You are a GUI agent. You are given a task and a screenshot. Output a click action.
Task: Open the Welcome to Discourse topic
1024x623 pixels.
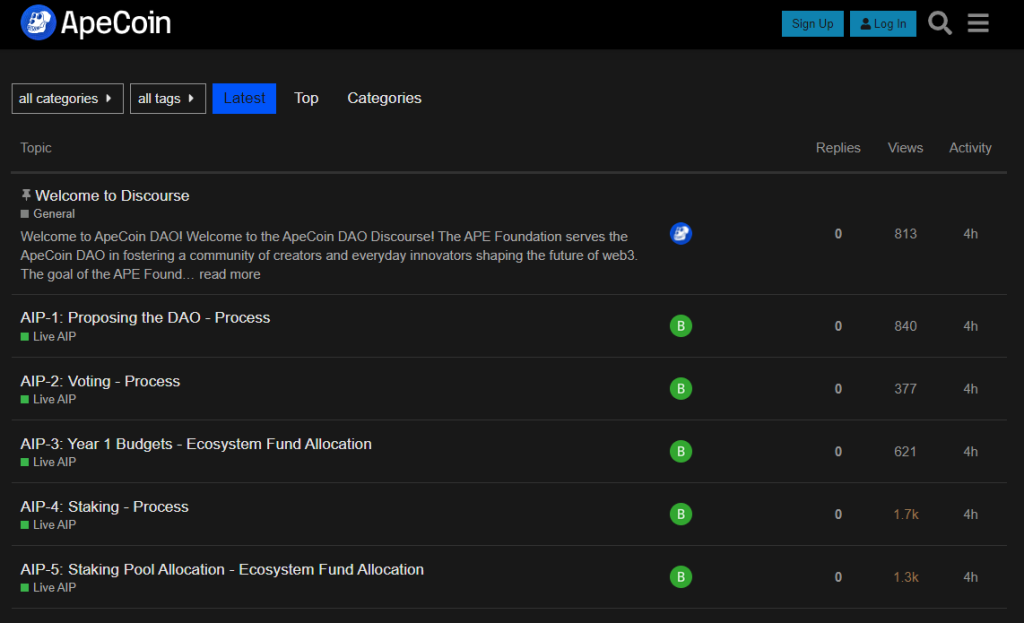(x=112, y=195)
